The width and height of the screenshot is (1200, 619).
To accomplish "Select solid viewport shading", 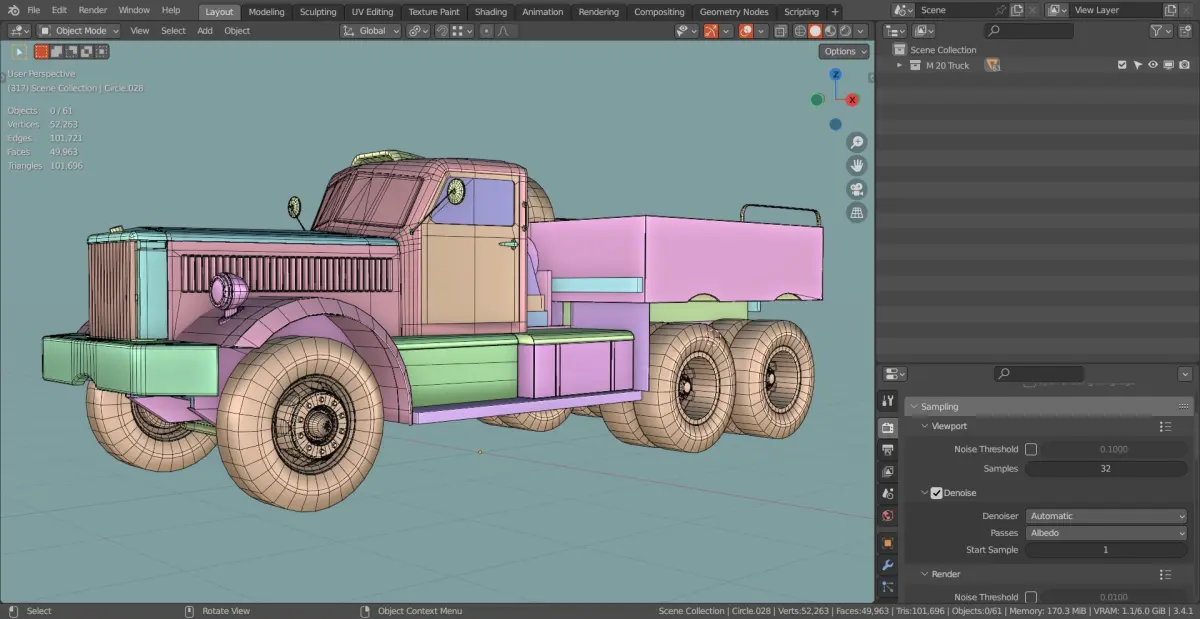I will click(815, 31).
